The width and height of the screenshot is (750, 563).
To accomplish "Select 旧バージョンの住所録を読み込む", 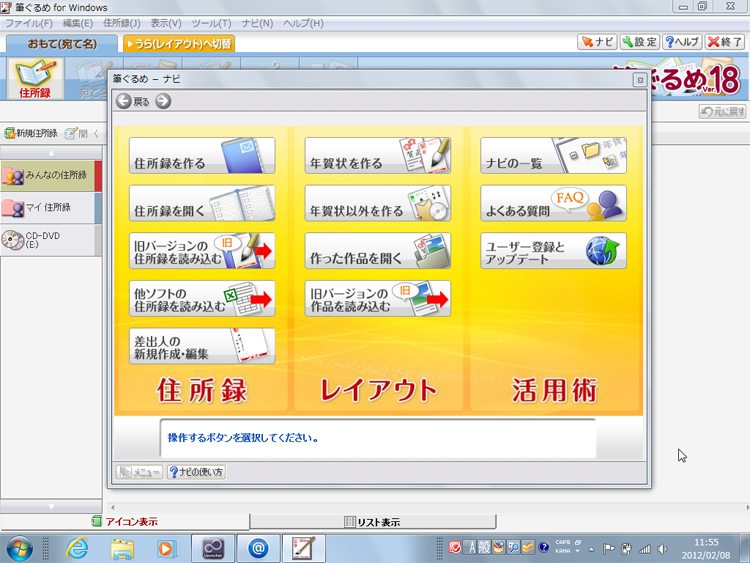I will click(x=202, y=251).
